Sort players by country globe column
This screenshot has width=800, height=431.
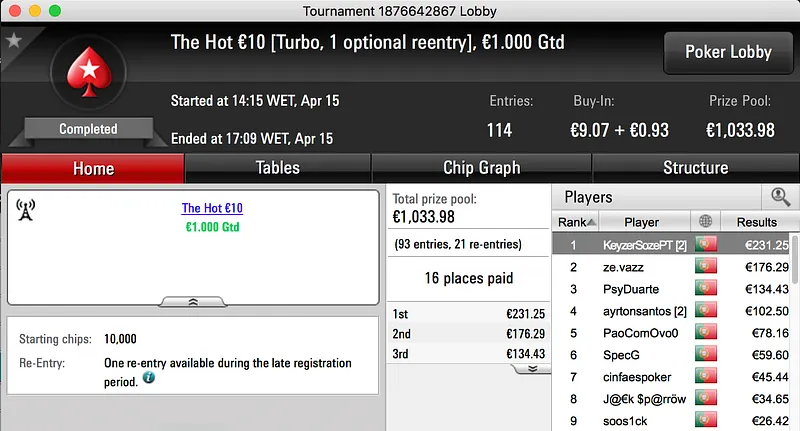[x=707, y=221]
